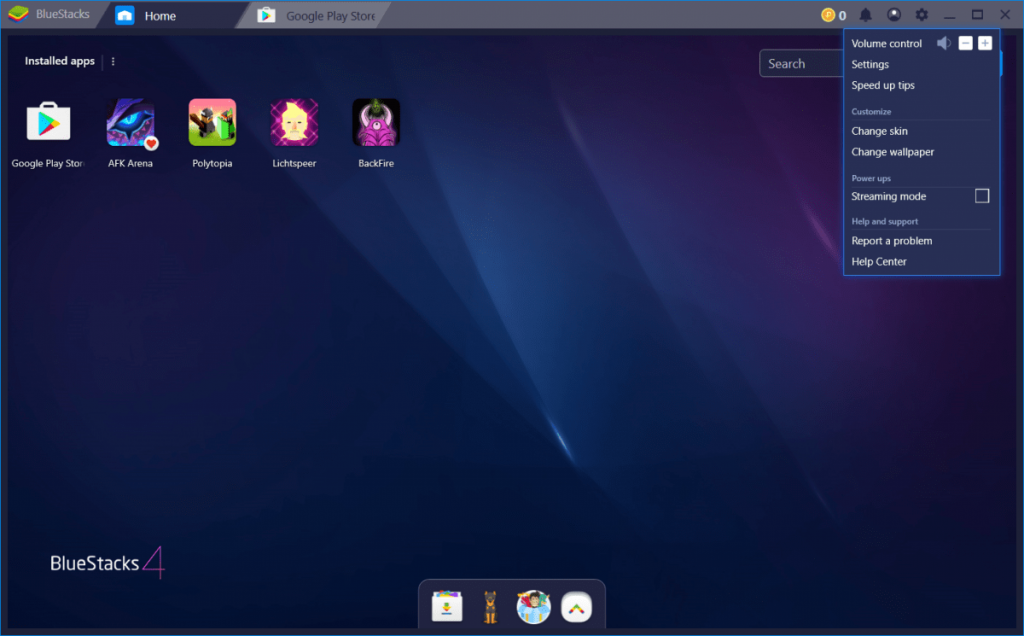The image size is (1024, 636).
Task: Open the notifications bell icon
Action: (x=865, y=14)
